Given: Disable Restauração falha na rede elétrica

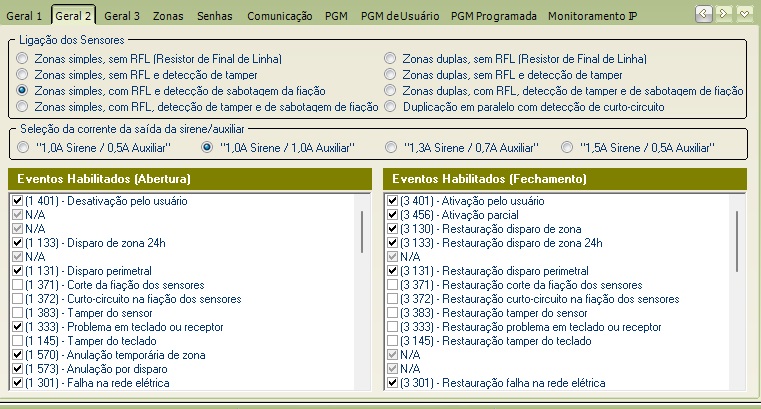Looking at the screenshot, I should coord(393,383).
